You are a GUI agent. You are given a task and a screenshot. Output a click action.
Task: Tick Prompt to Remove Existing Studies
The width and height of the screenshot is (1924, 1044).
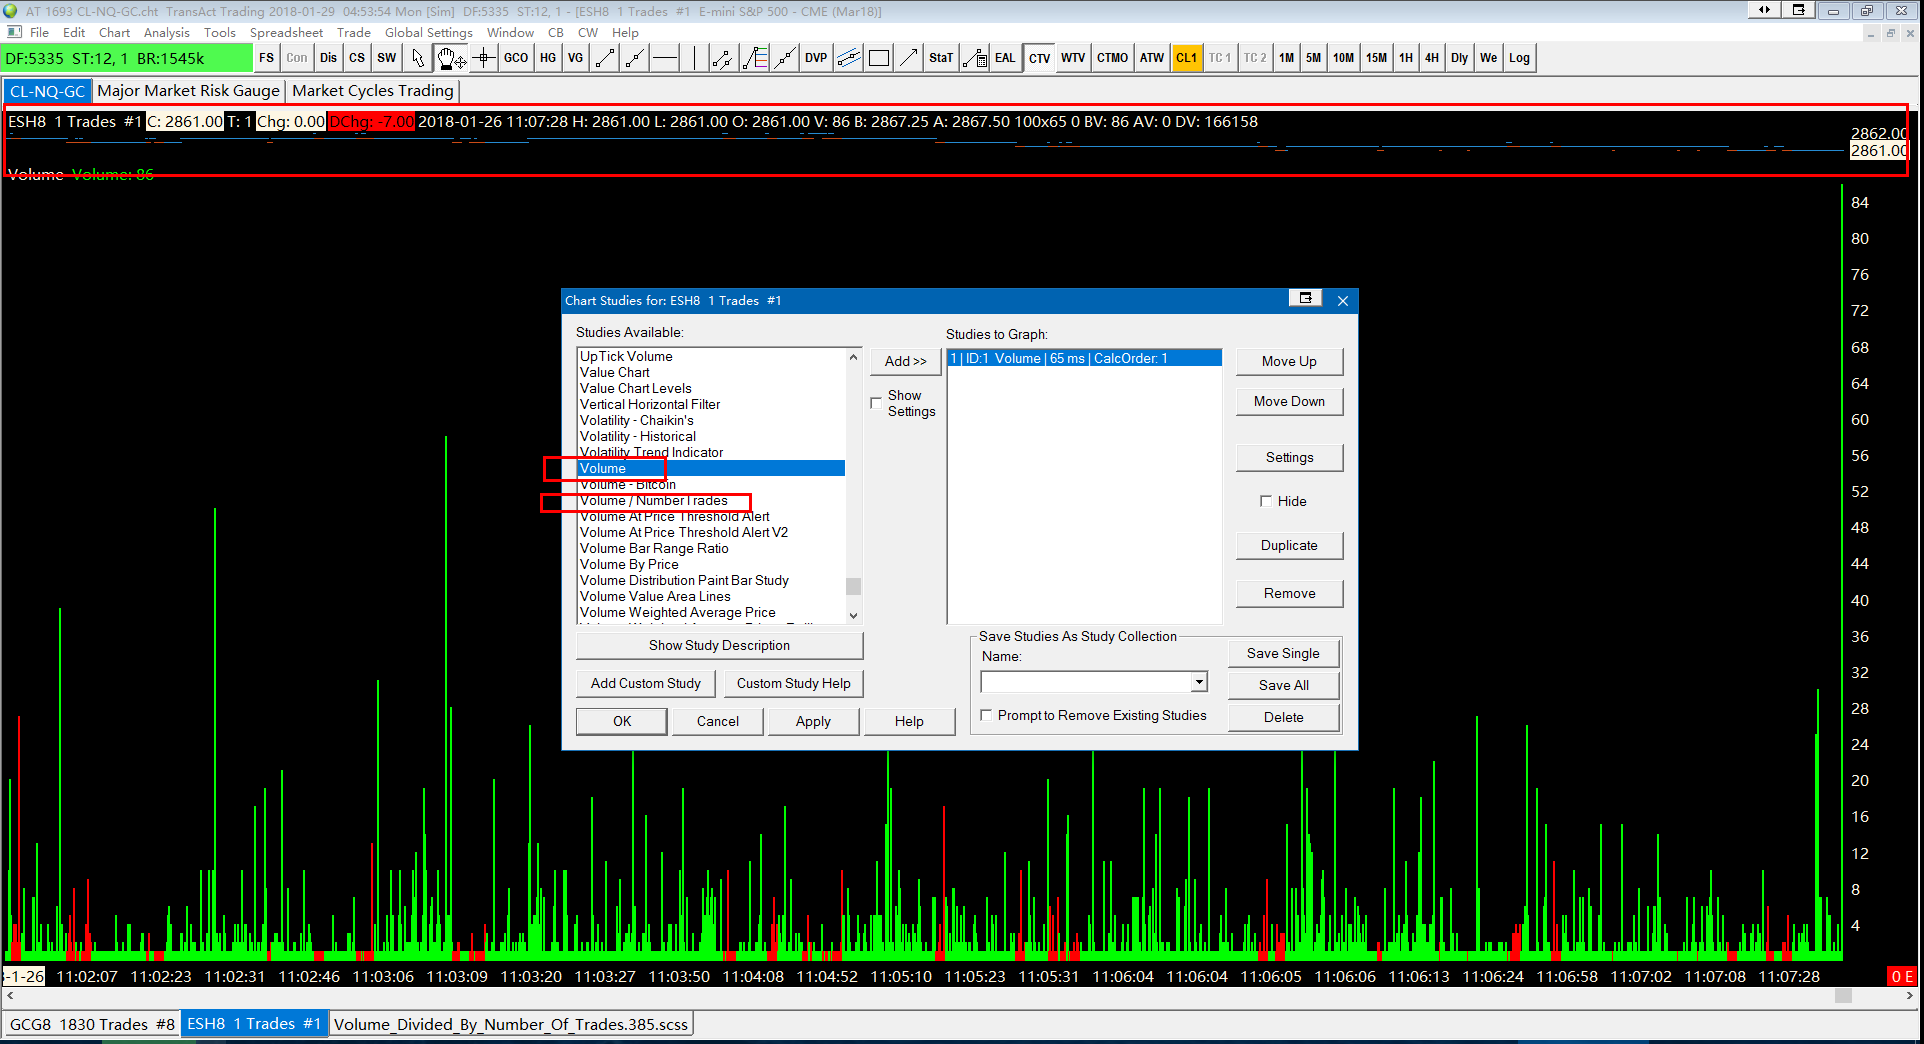[x=987, y=715]
